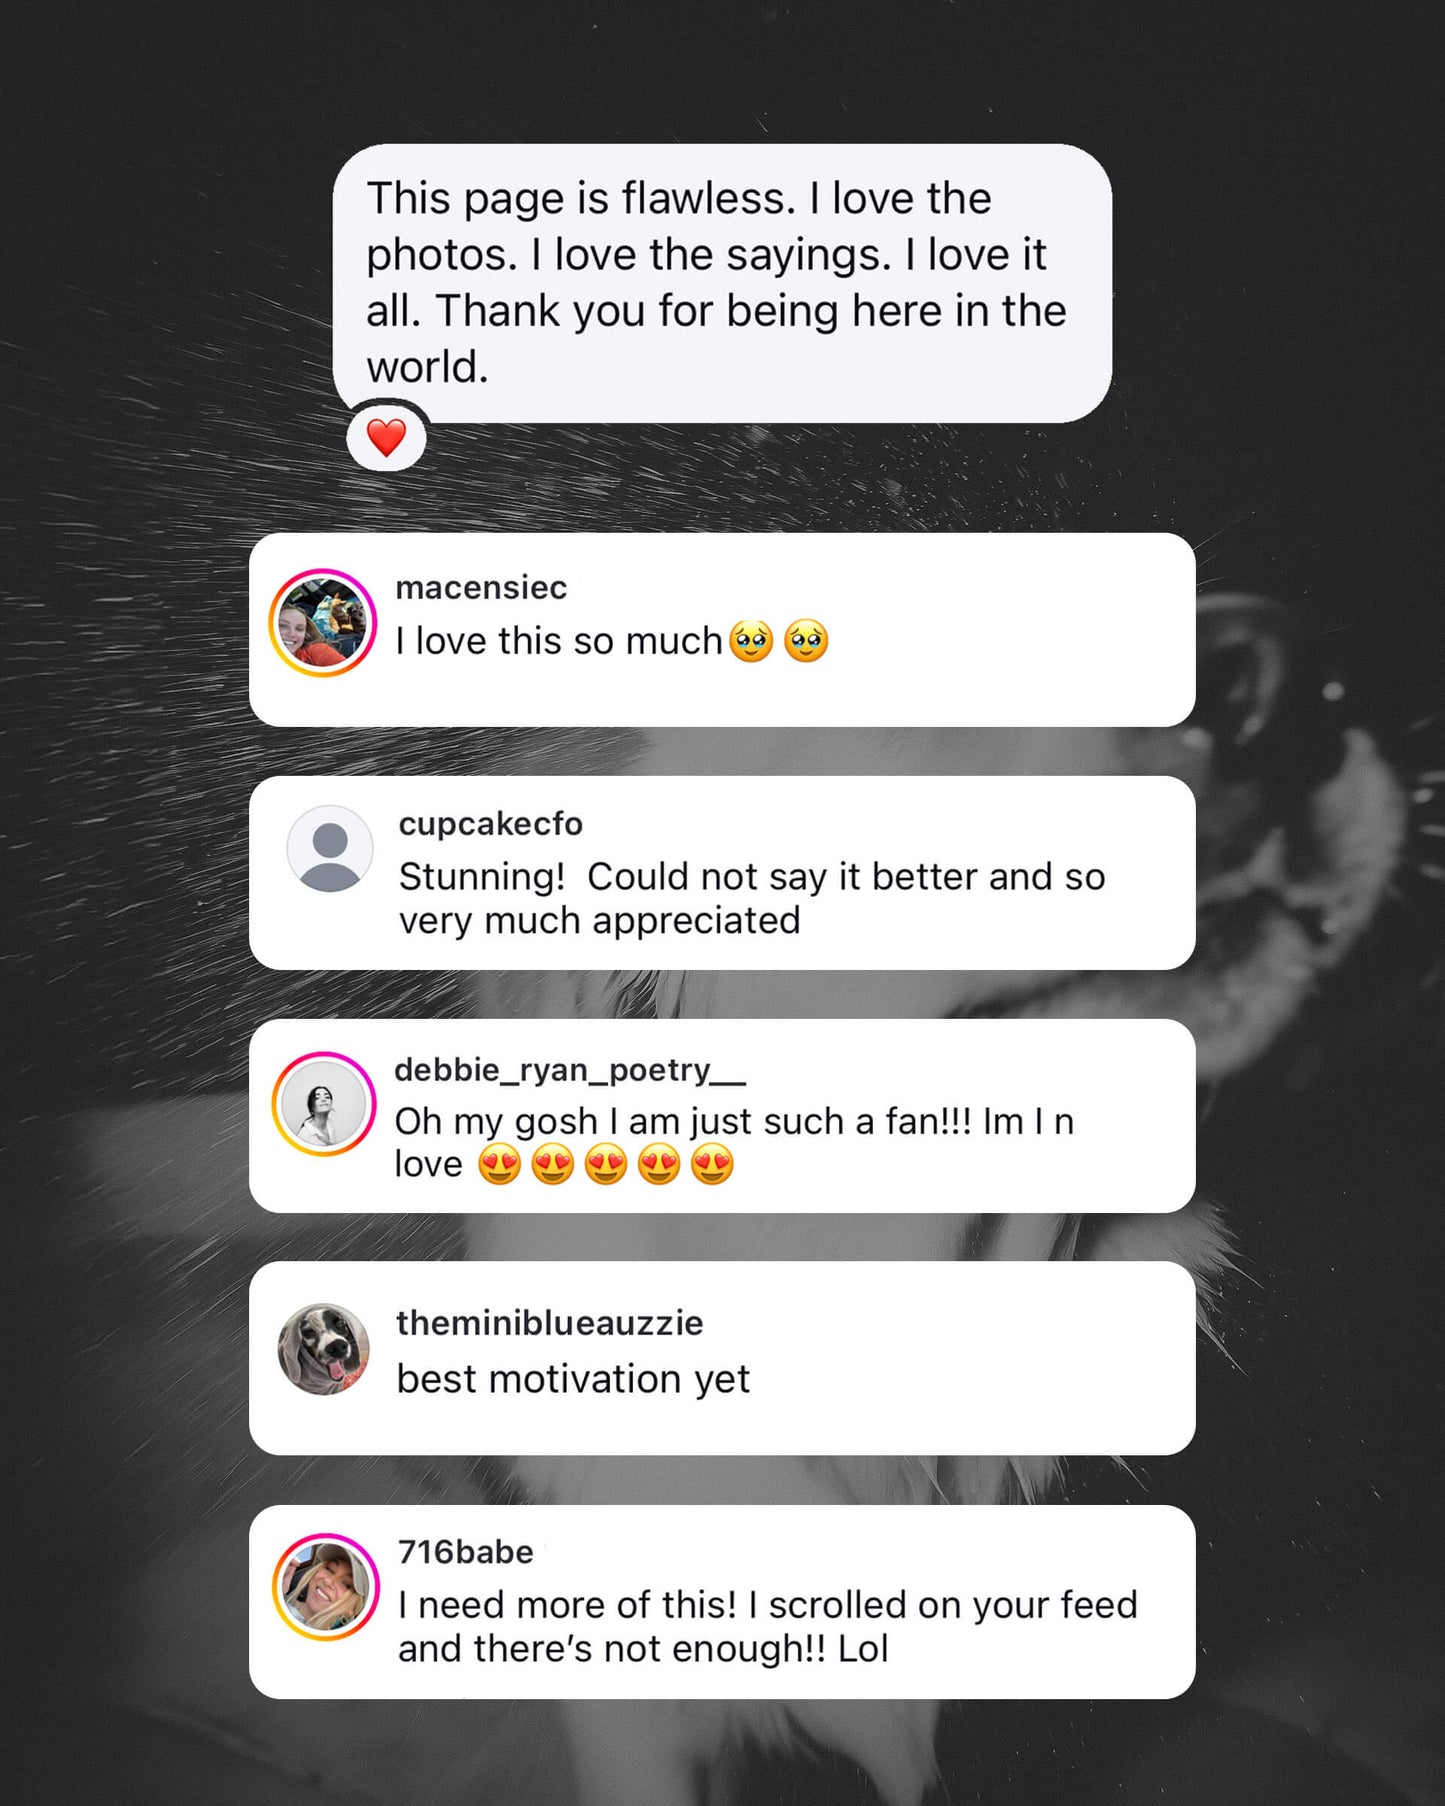
Task: Click the first pleading face emoji
Action: [752, 641]
